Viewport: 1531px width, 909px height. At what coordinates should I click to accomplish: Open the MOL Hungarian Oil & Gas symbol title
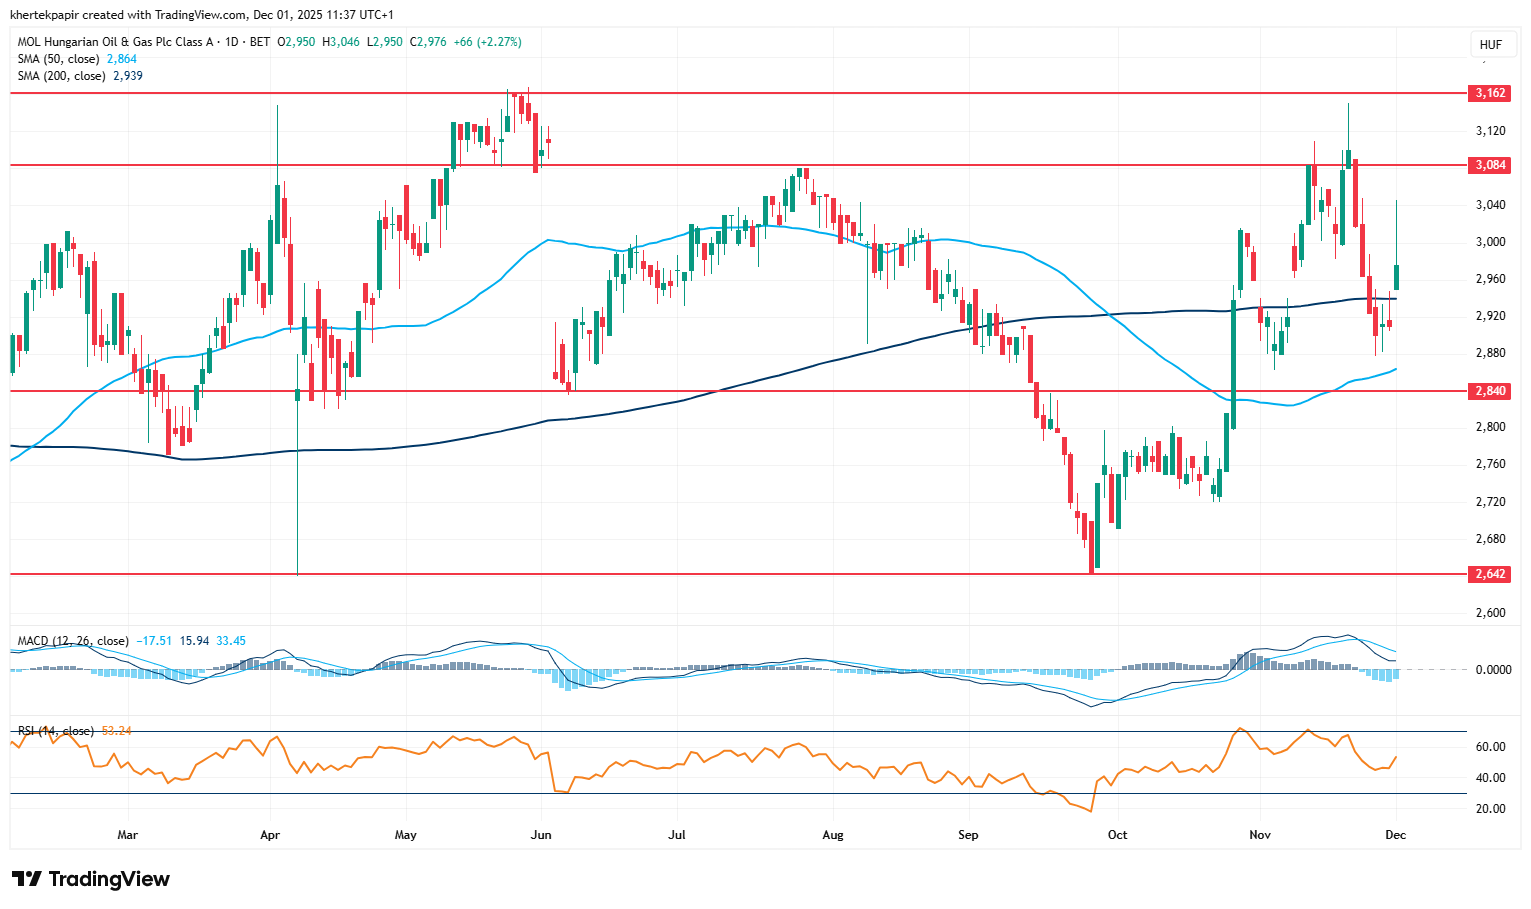(x=116, y=42)
